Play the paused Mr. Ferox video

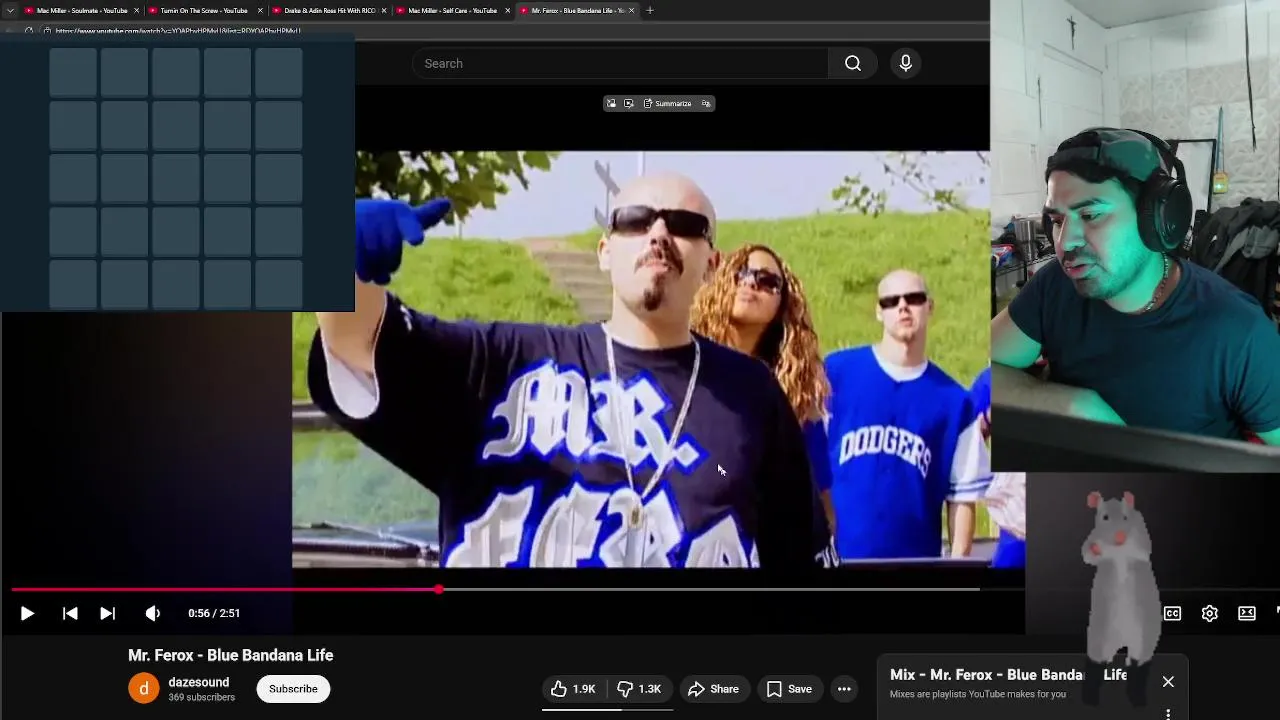[x=27, y=613]
